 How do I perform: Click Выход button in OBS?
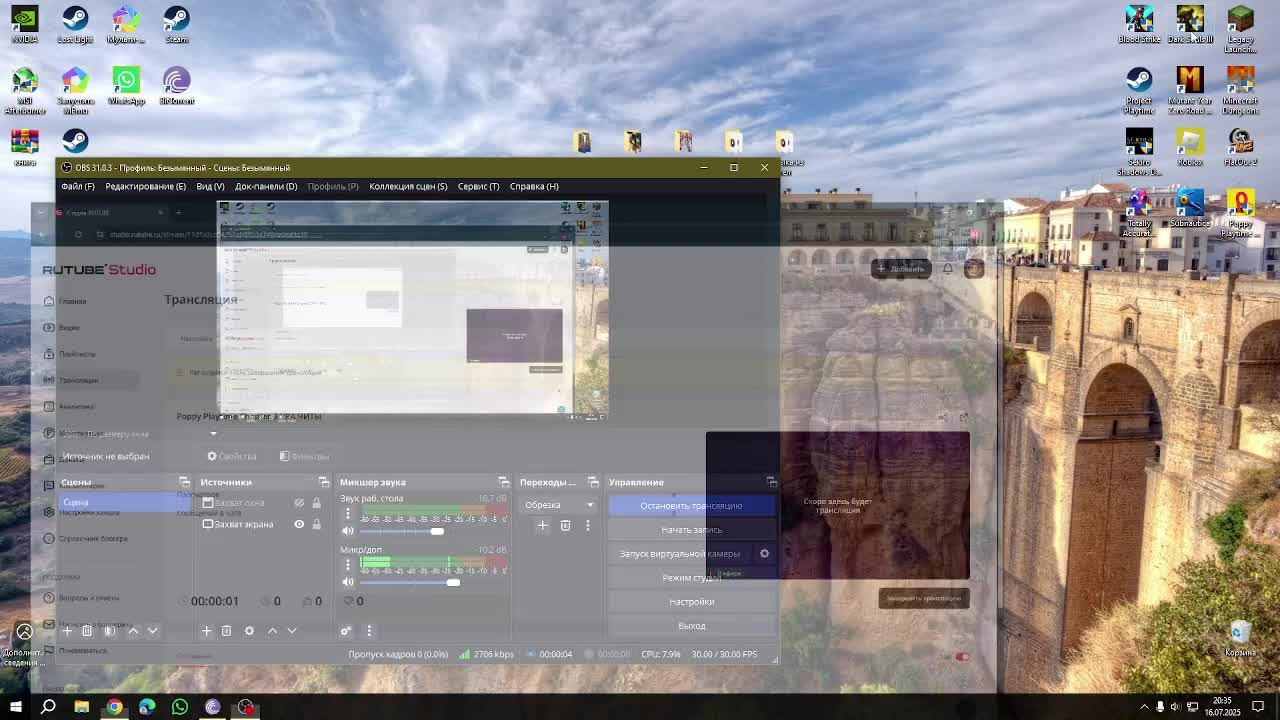[x=691, y=626]
